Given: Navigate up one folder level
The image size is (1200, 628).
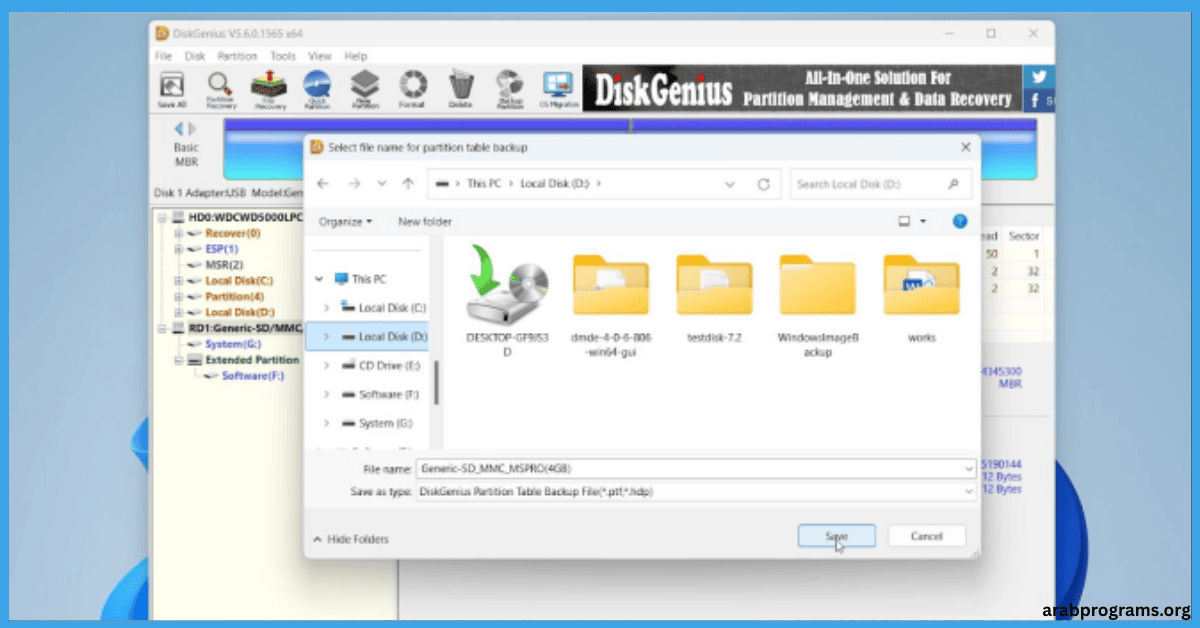Looking at the screenshot, I should coord(407,184).
